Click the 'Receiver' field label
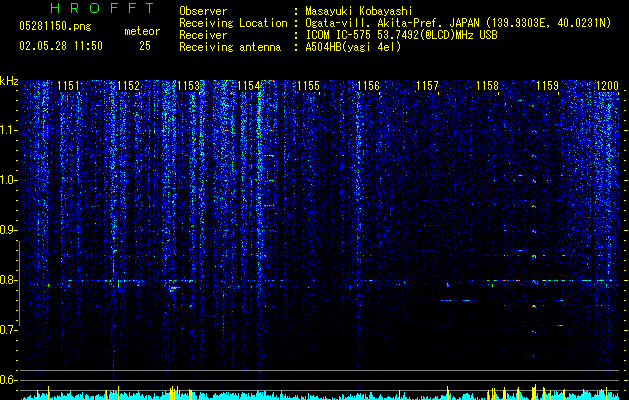 [203, 35]
